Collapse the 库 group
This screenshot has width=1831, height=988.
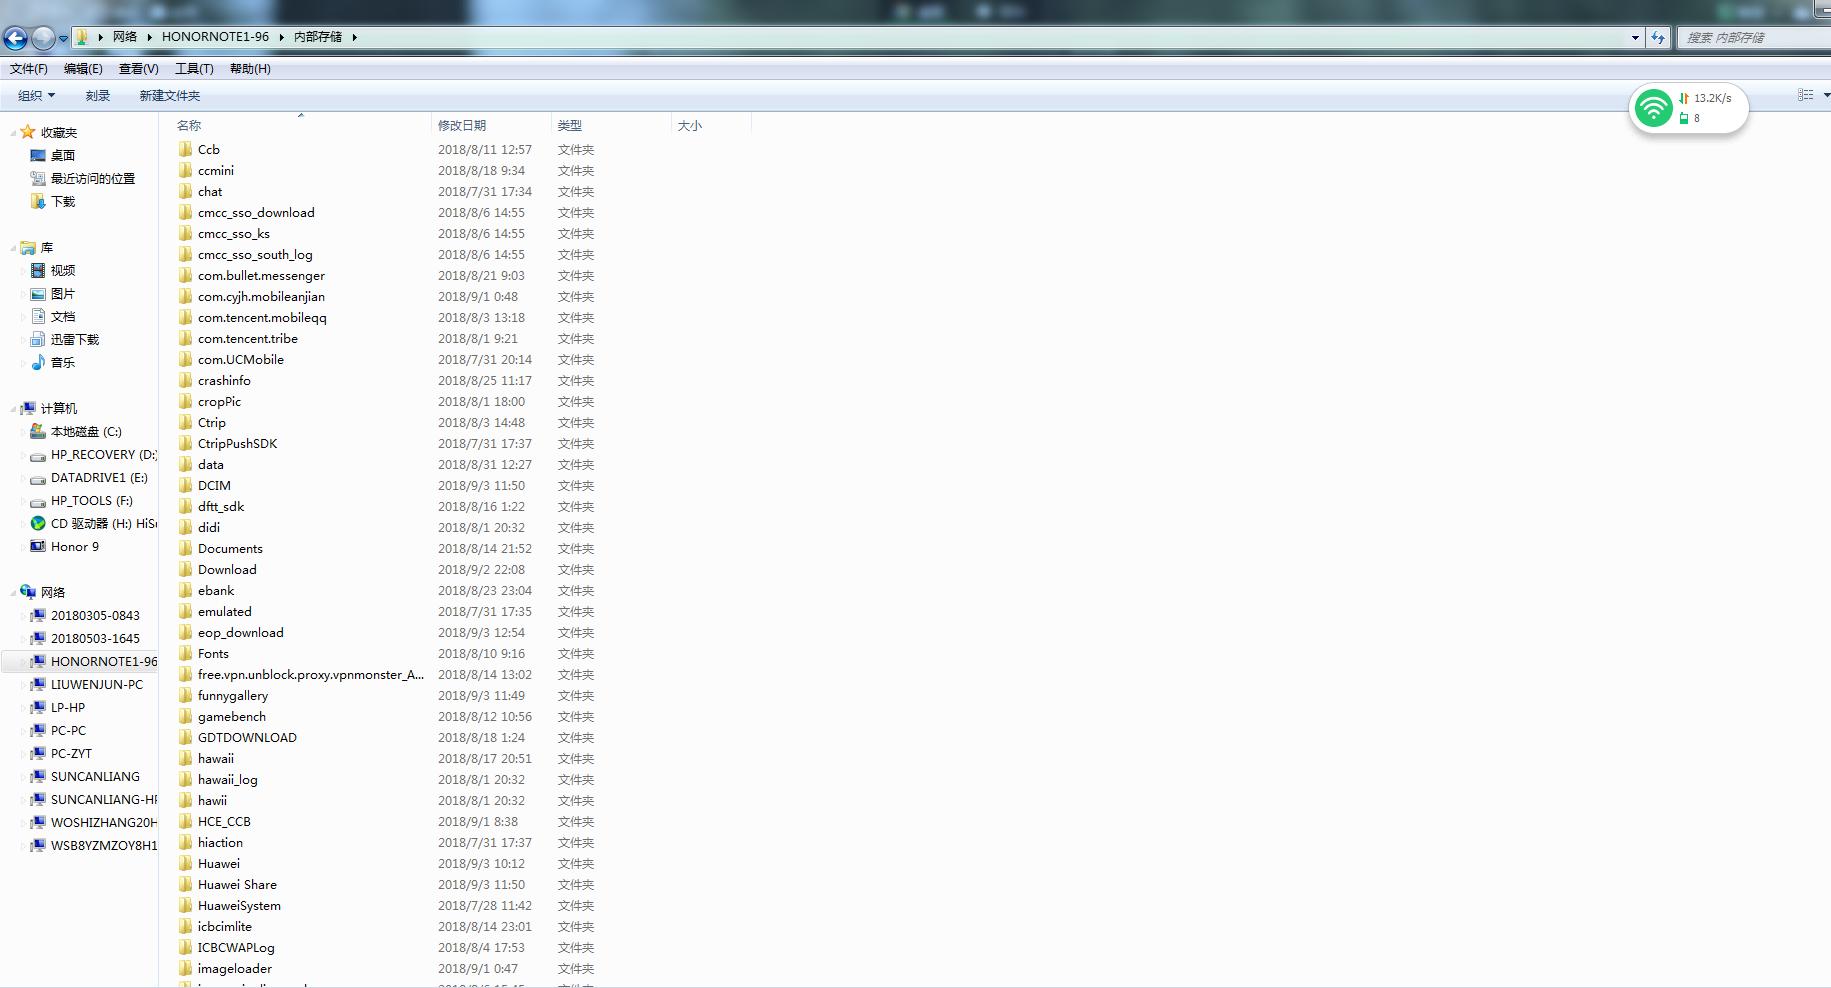(x=13, y=248)
